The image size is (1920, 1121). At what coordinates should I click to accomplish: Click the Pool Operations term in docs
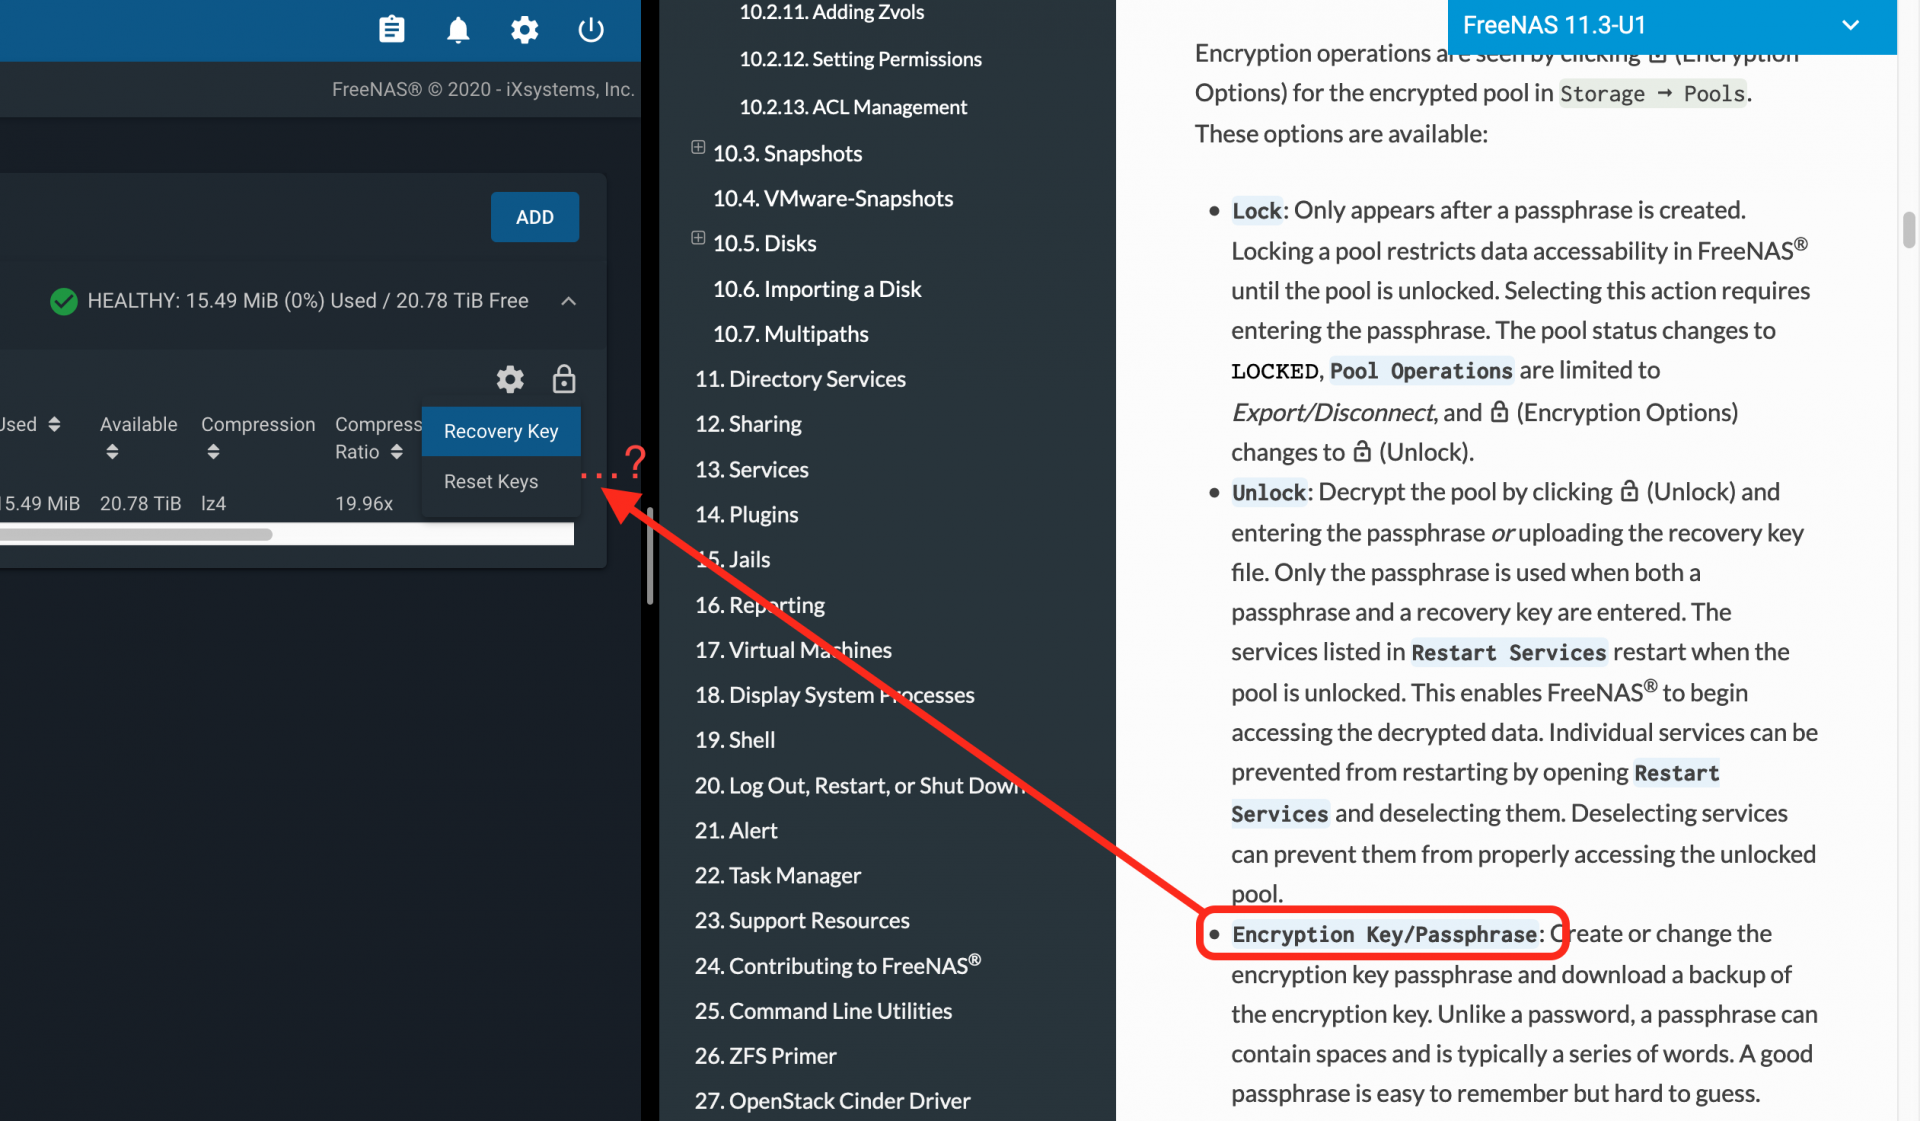click(x=1421, y=371)
